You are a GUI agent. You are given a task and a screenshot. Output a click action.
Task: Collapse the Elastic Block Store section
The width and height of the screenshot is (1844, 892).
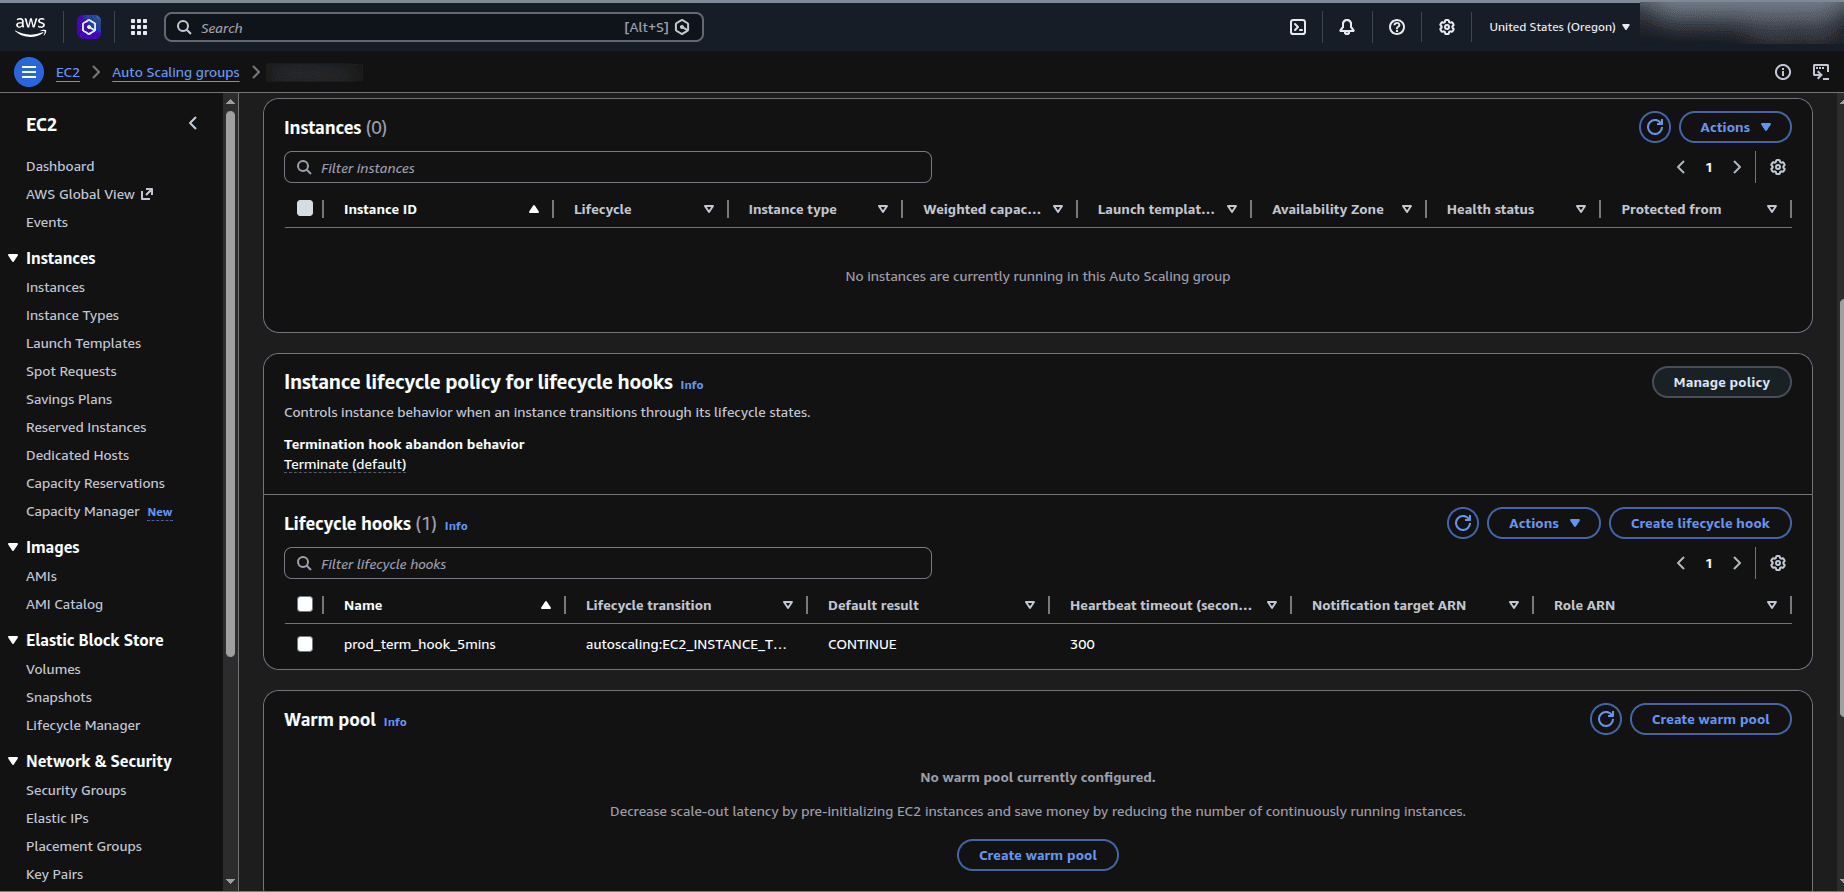pos(13,640)
